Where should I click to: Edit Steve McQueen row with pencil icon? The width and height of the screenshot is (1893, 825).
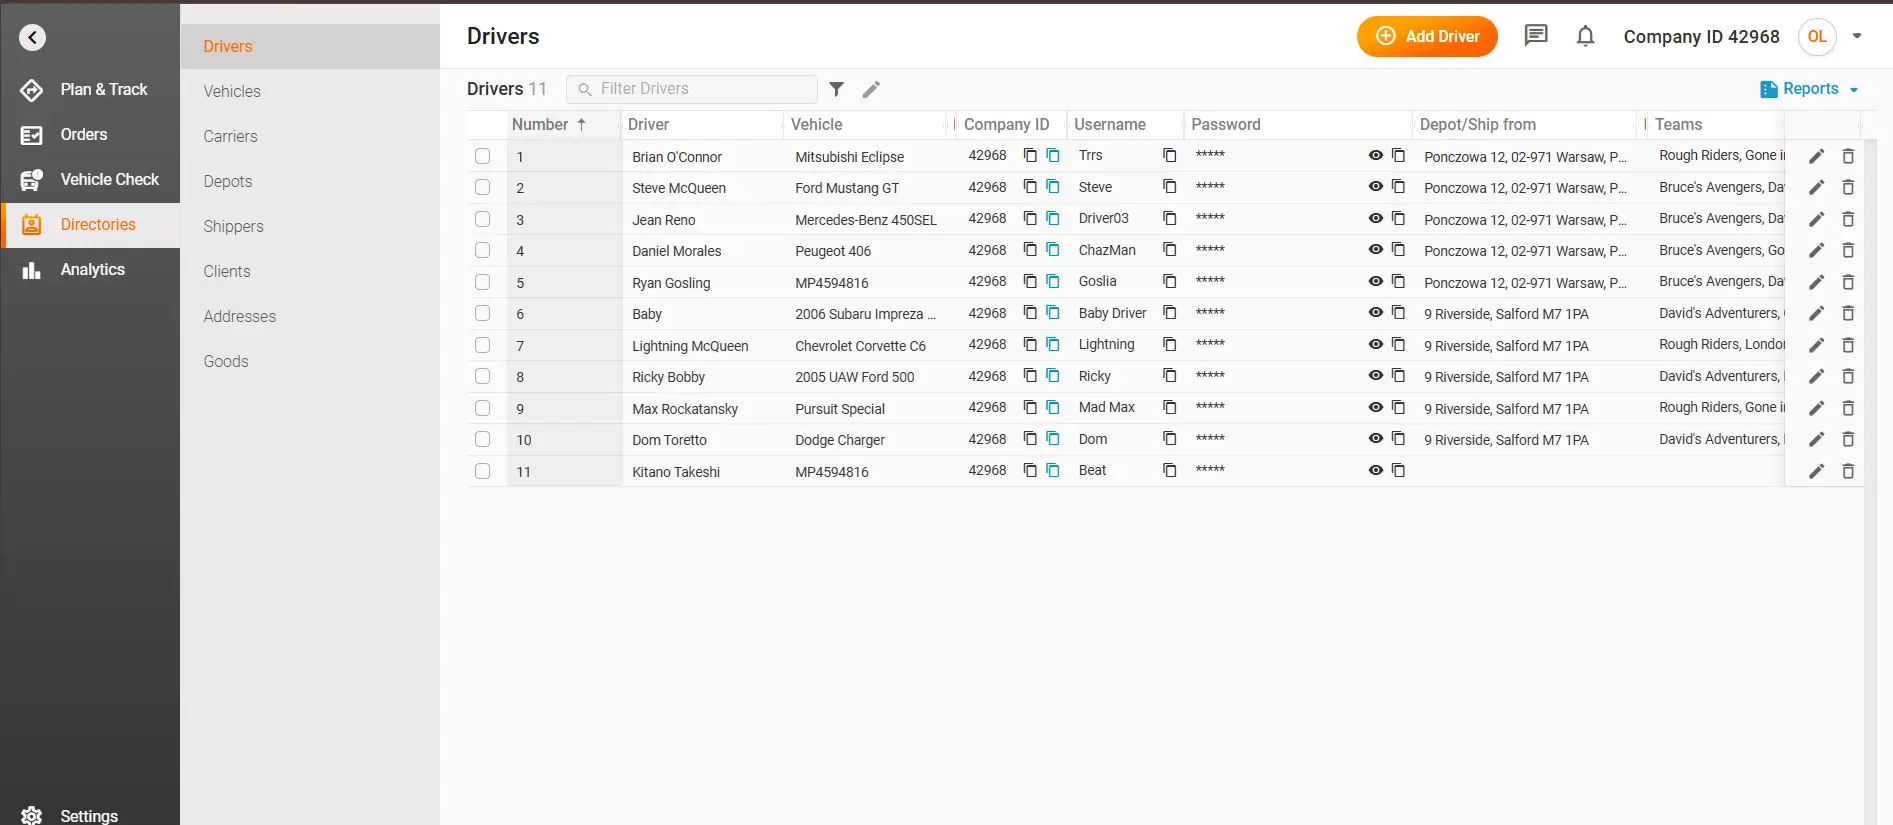[x=1817, y=187]
